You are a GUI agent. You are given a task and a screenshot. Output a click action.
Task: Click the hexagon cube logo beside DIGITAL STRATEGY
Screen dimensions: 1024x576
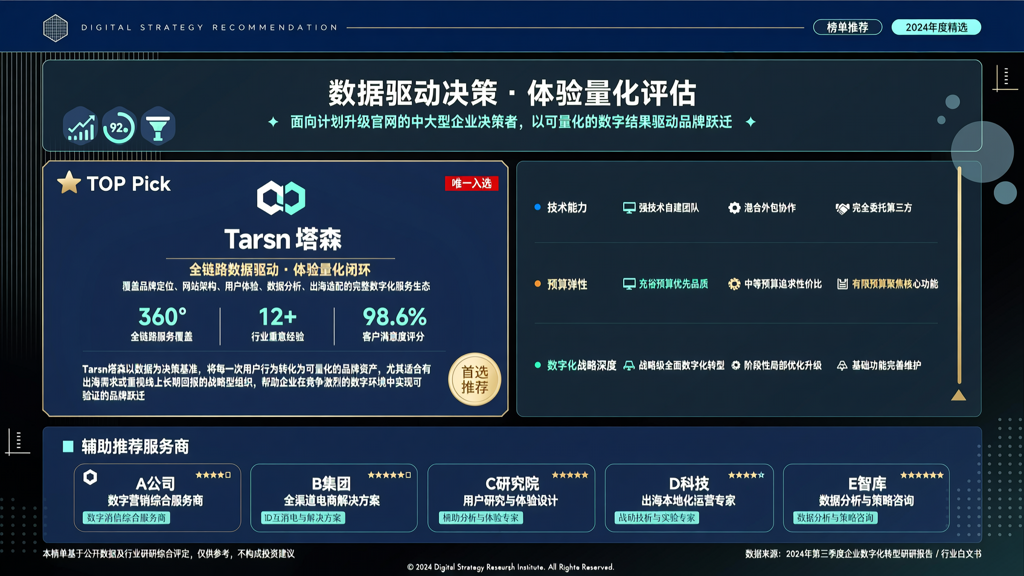pyautogui.click(x=56, y=28)
